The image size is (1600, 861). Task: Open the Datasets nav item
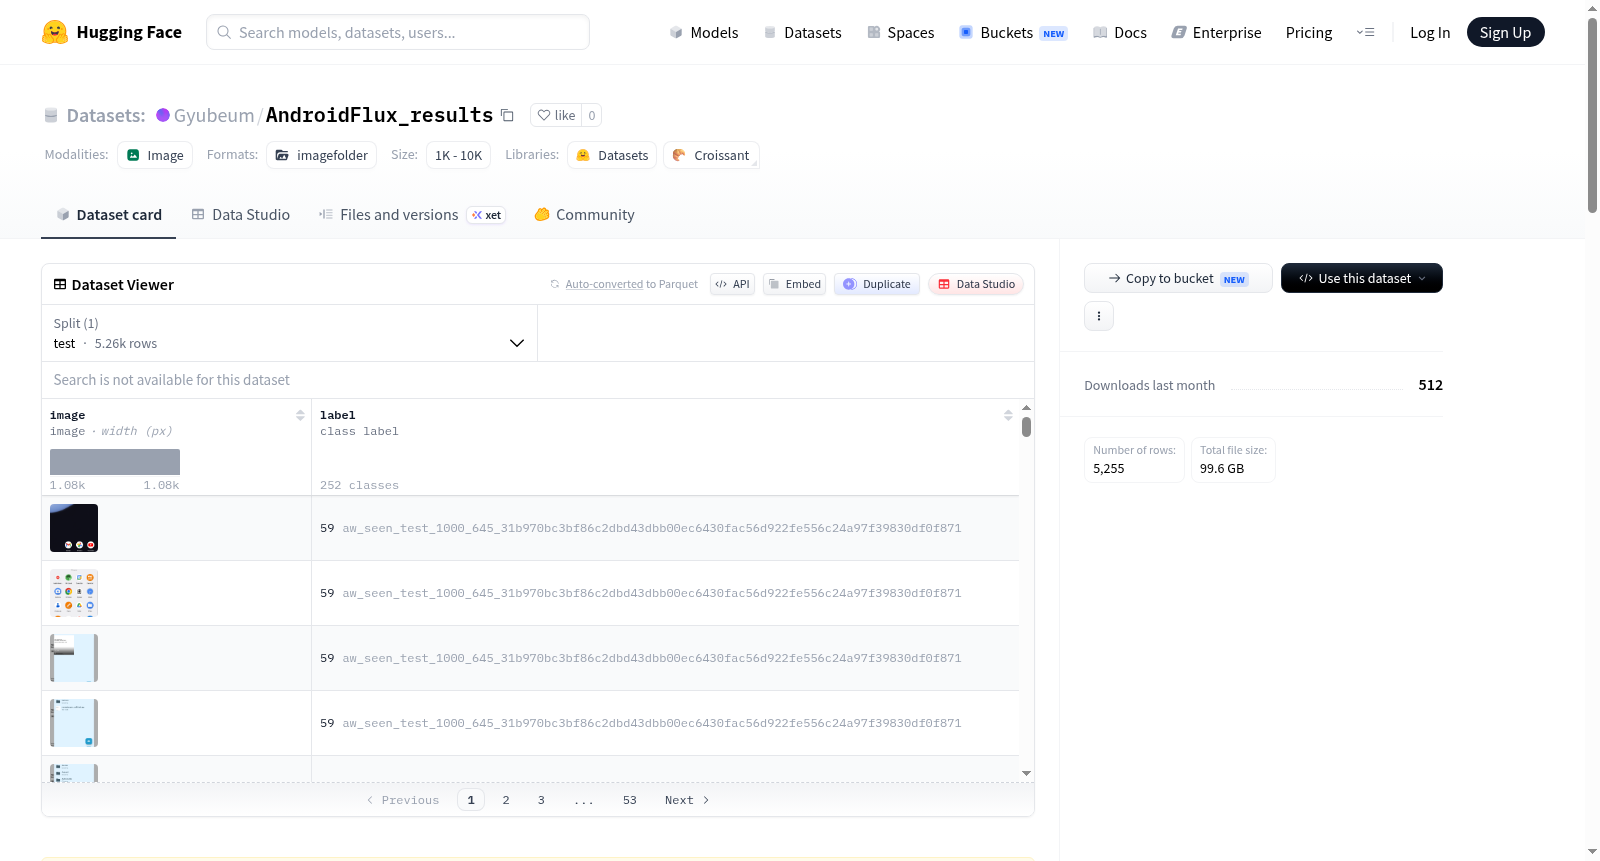(x=802, y=32)
